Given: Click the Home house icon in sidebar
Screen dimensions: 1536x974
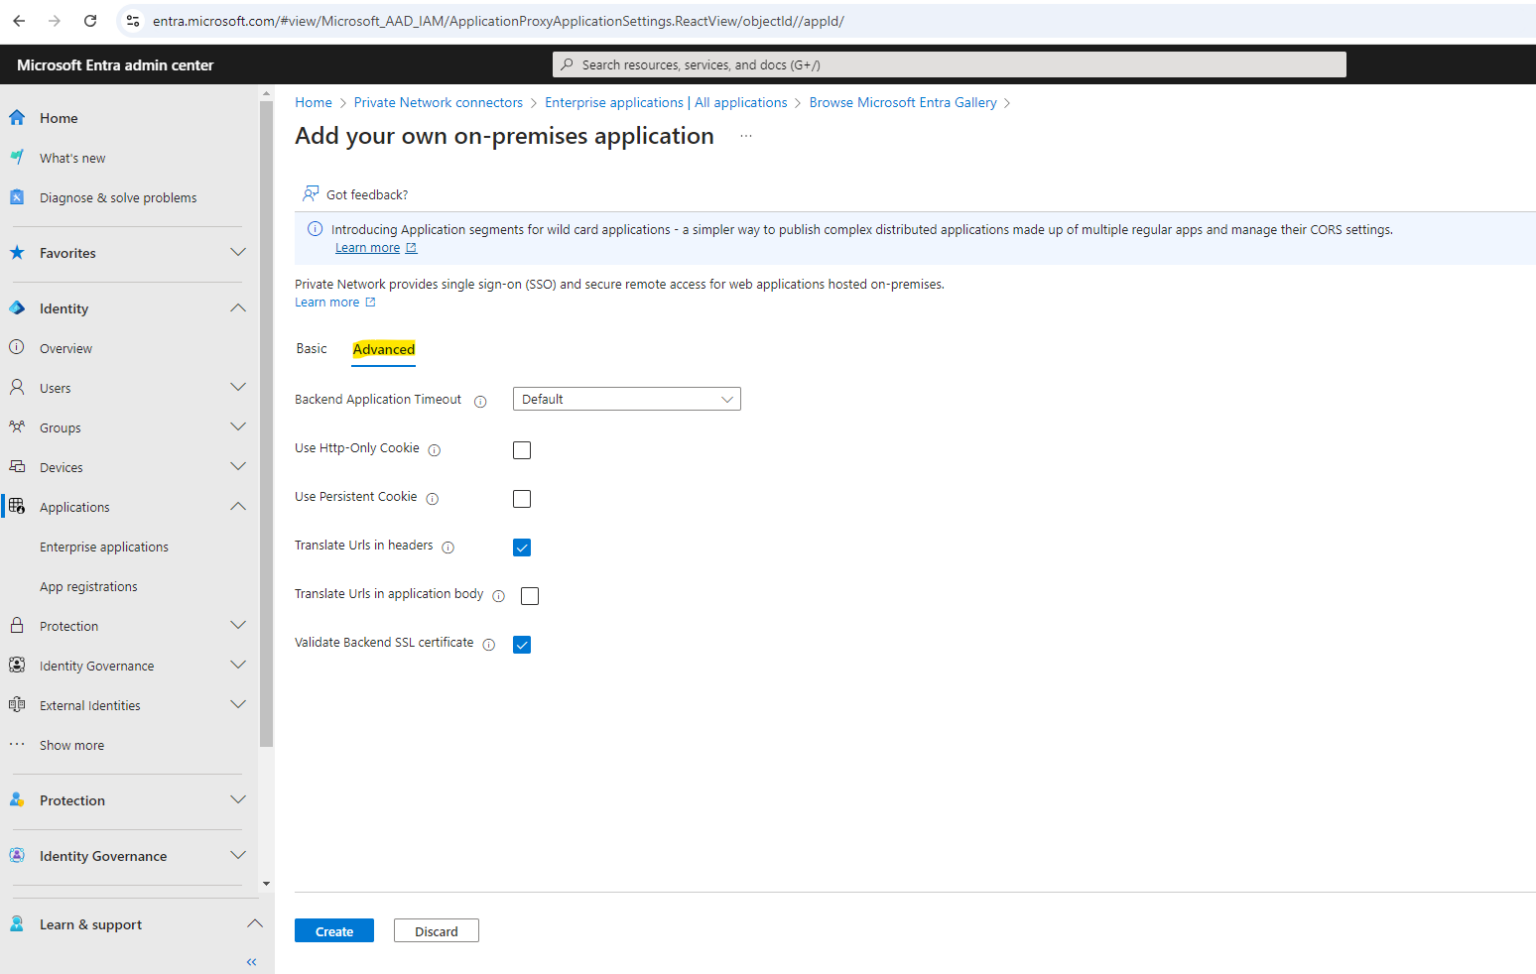Looking at the screenshot, I should [x=17, y=118].
